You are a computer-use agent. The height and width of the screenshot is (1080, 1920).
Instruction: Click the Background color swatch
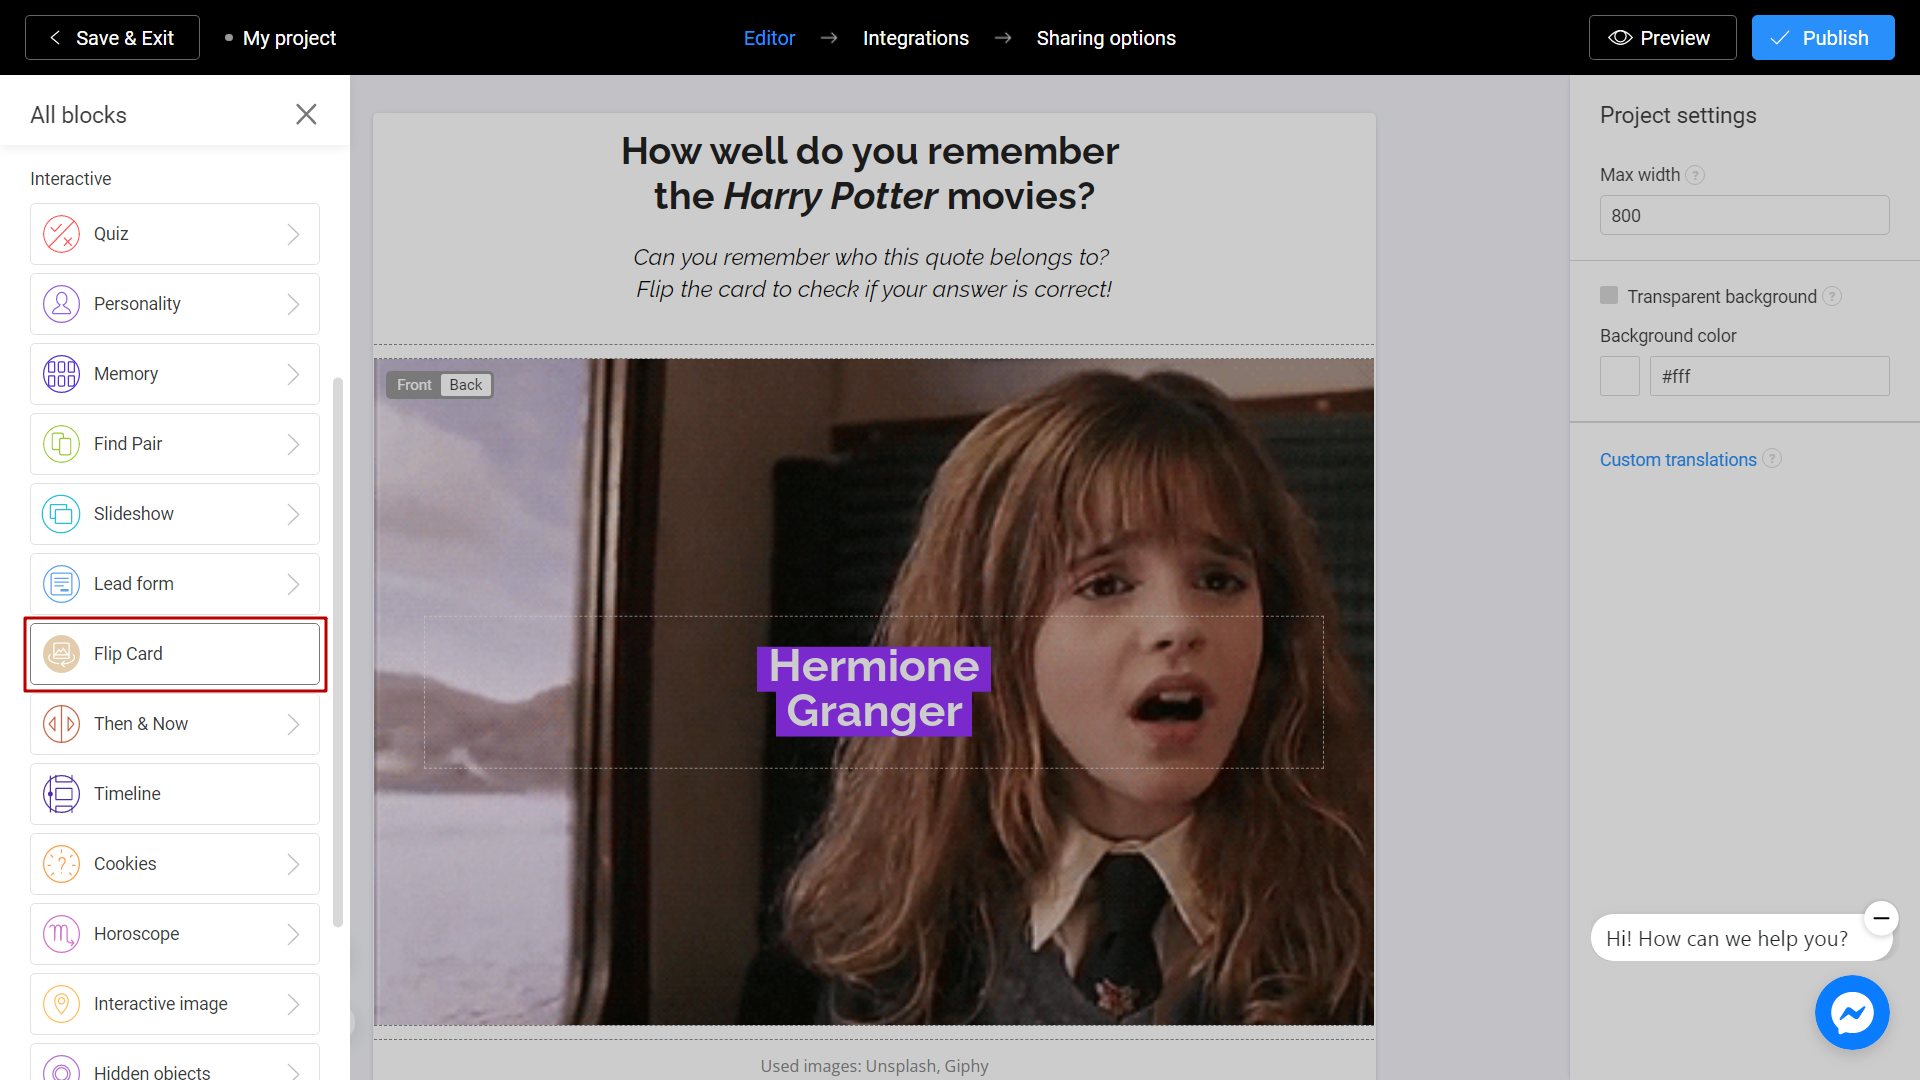[x=1619, y=376]
